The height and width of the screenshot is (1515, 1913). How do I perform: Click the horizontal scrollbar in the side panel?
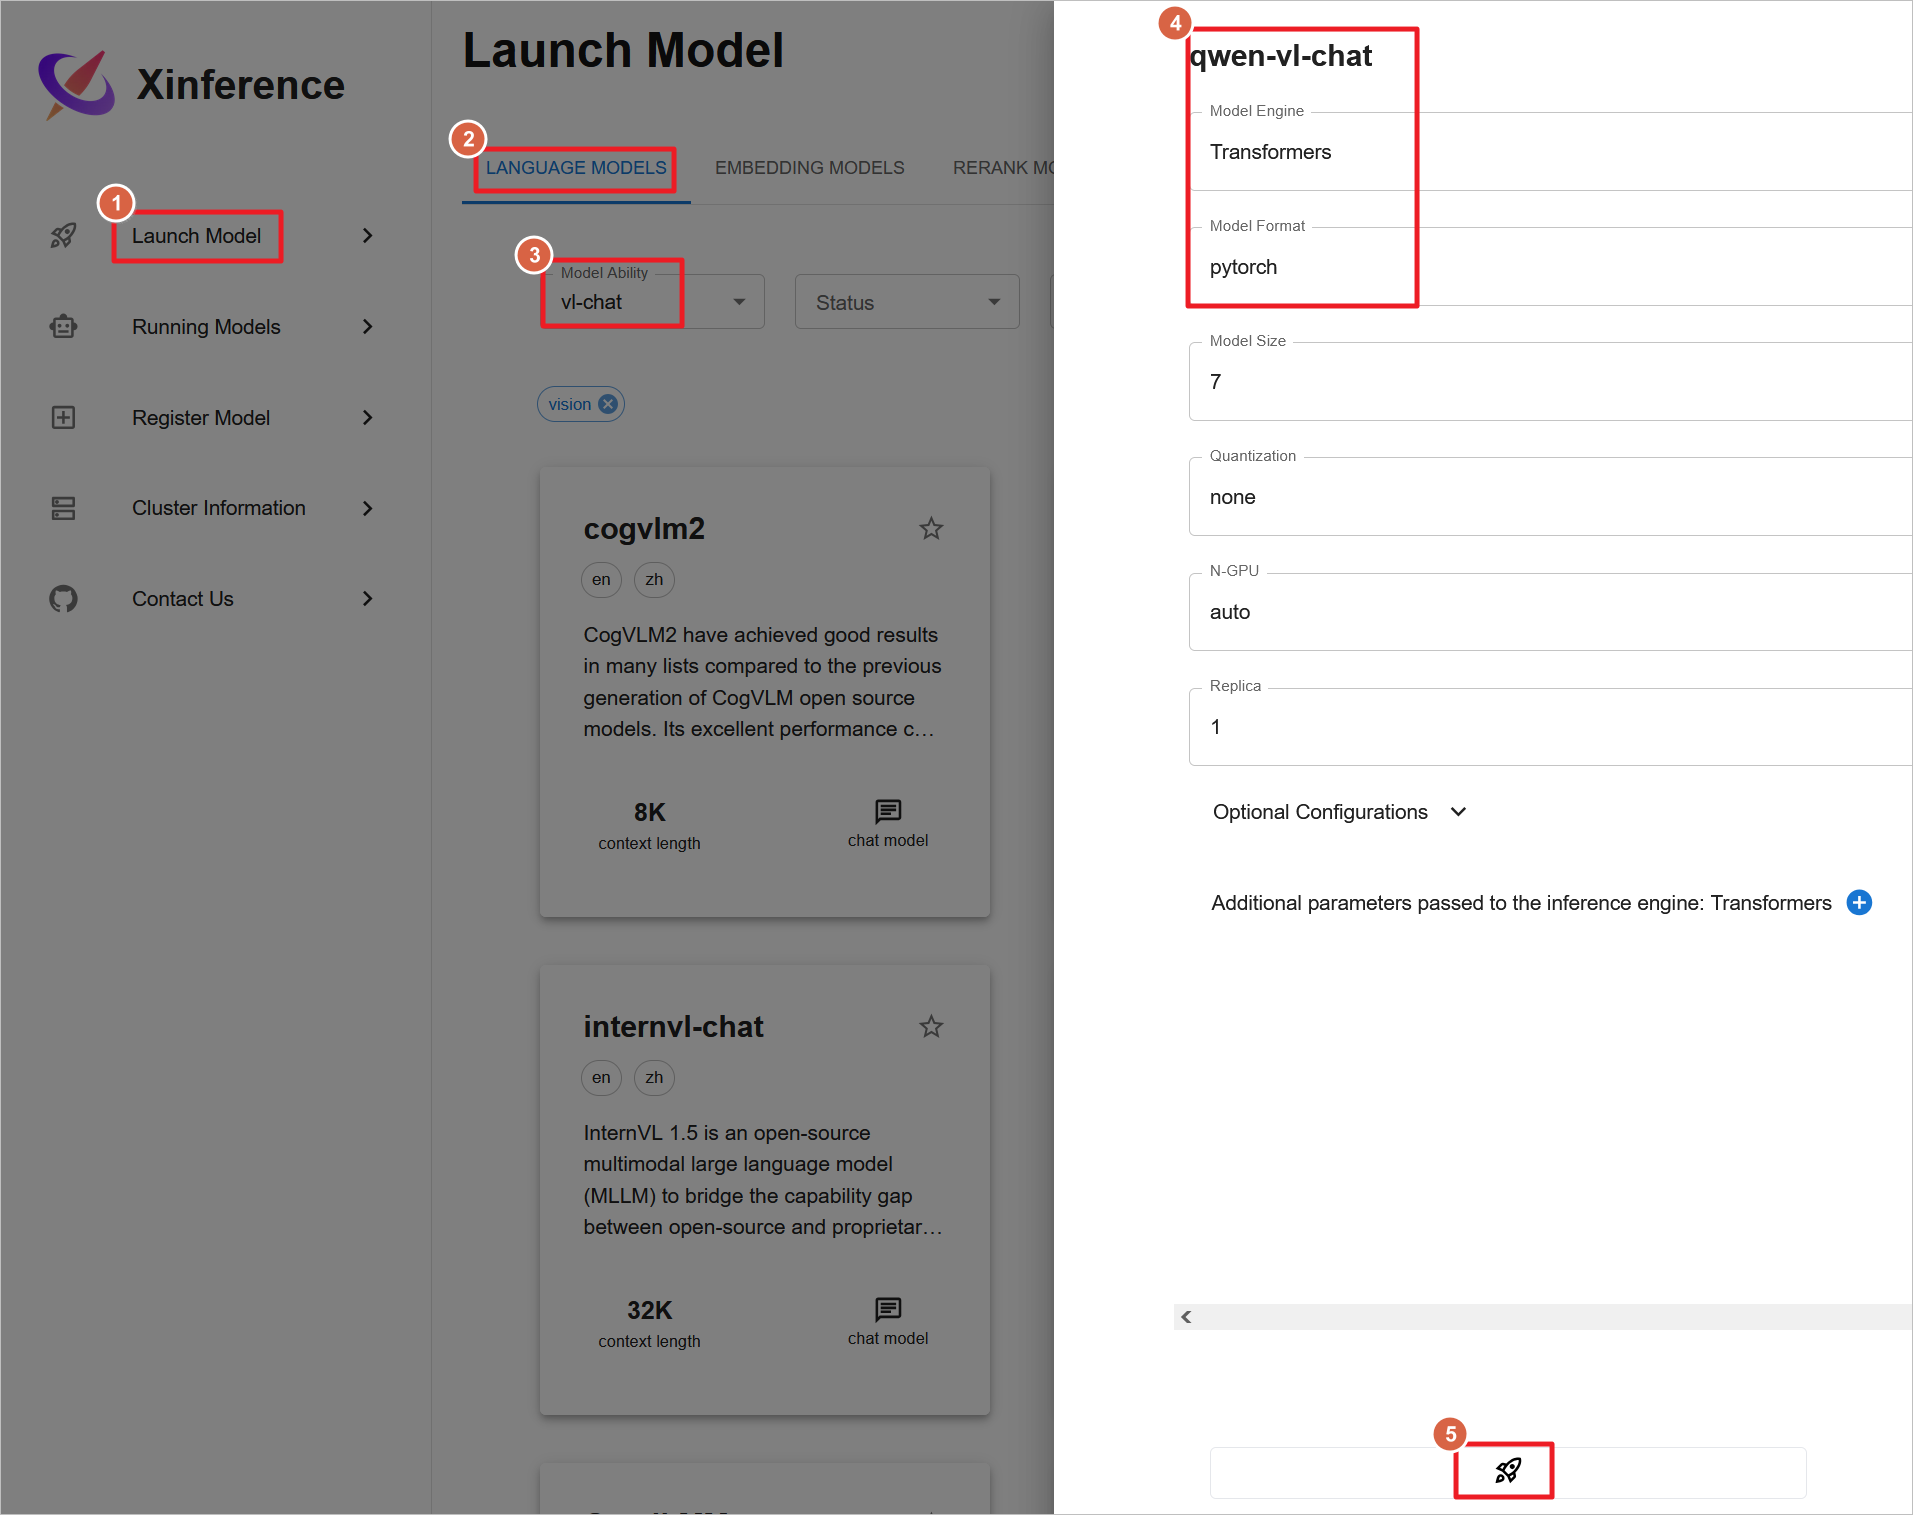pyautogui.click(x=1543, y=1317)
